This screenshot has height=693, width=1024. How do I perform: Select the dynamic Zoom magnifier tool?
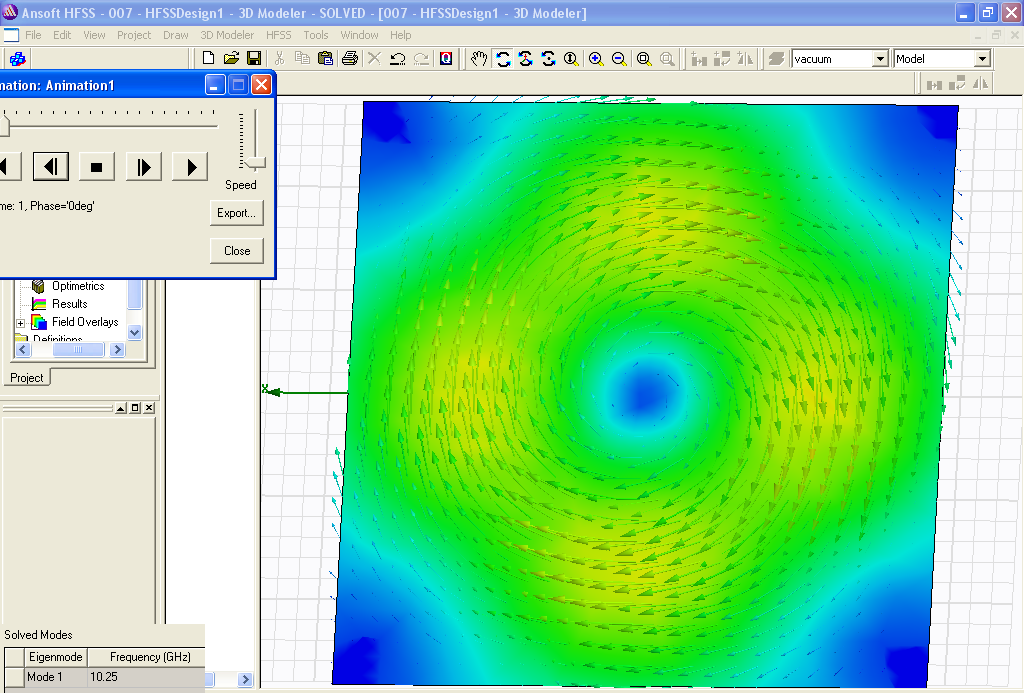point(571,59)
